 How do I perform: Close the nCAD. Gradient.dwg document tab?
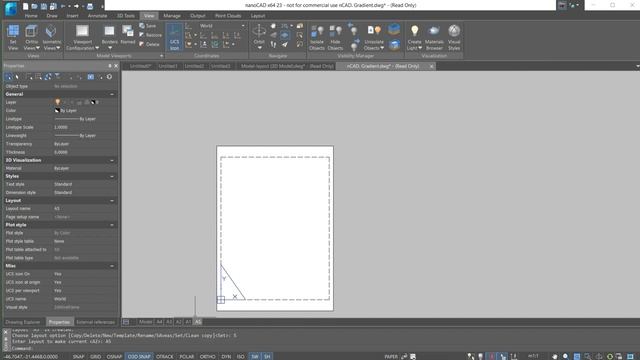coord(431,66)
